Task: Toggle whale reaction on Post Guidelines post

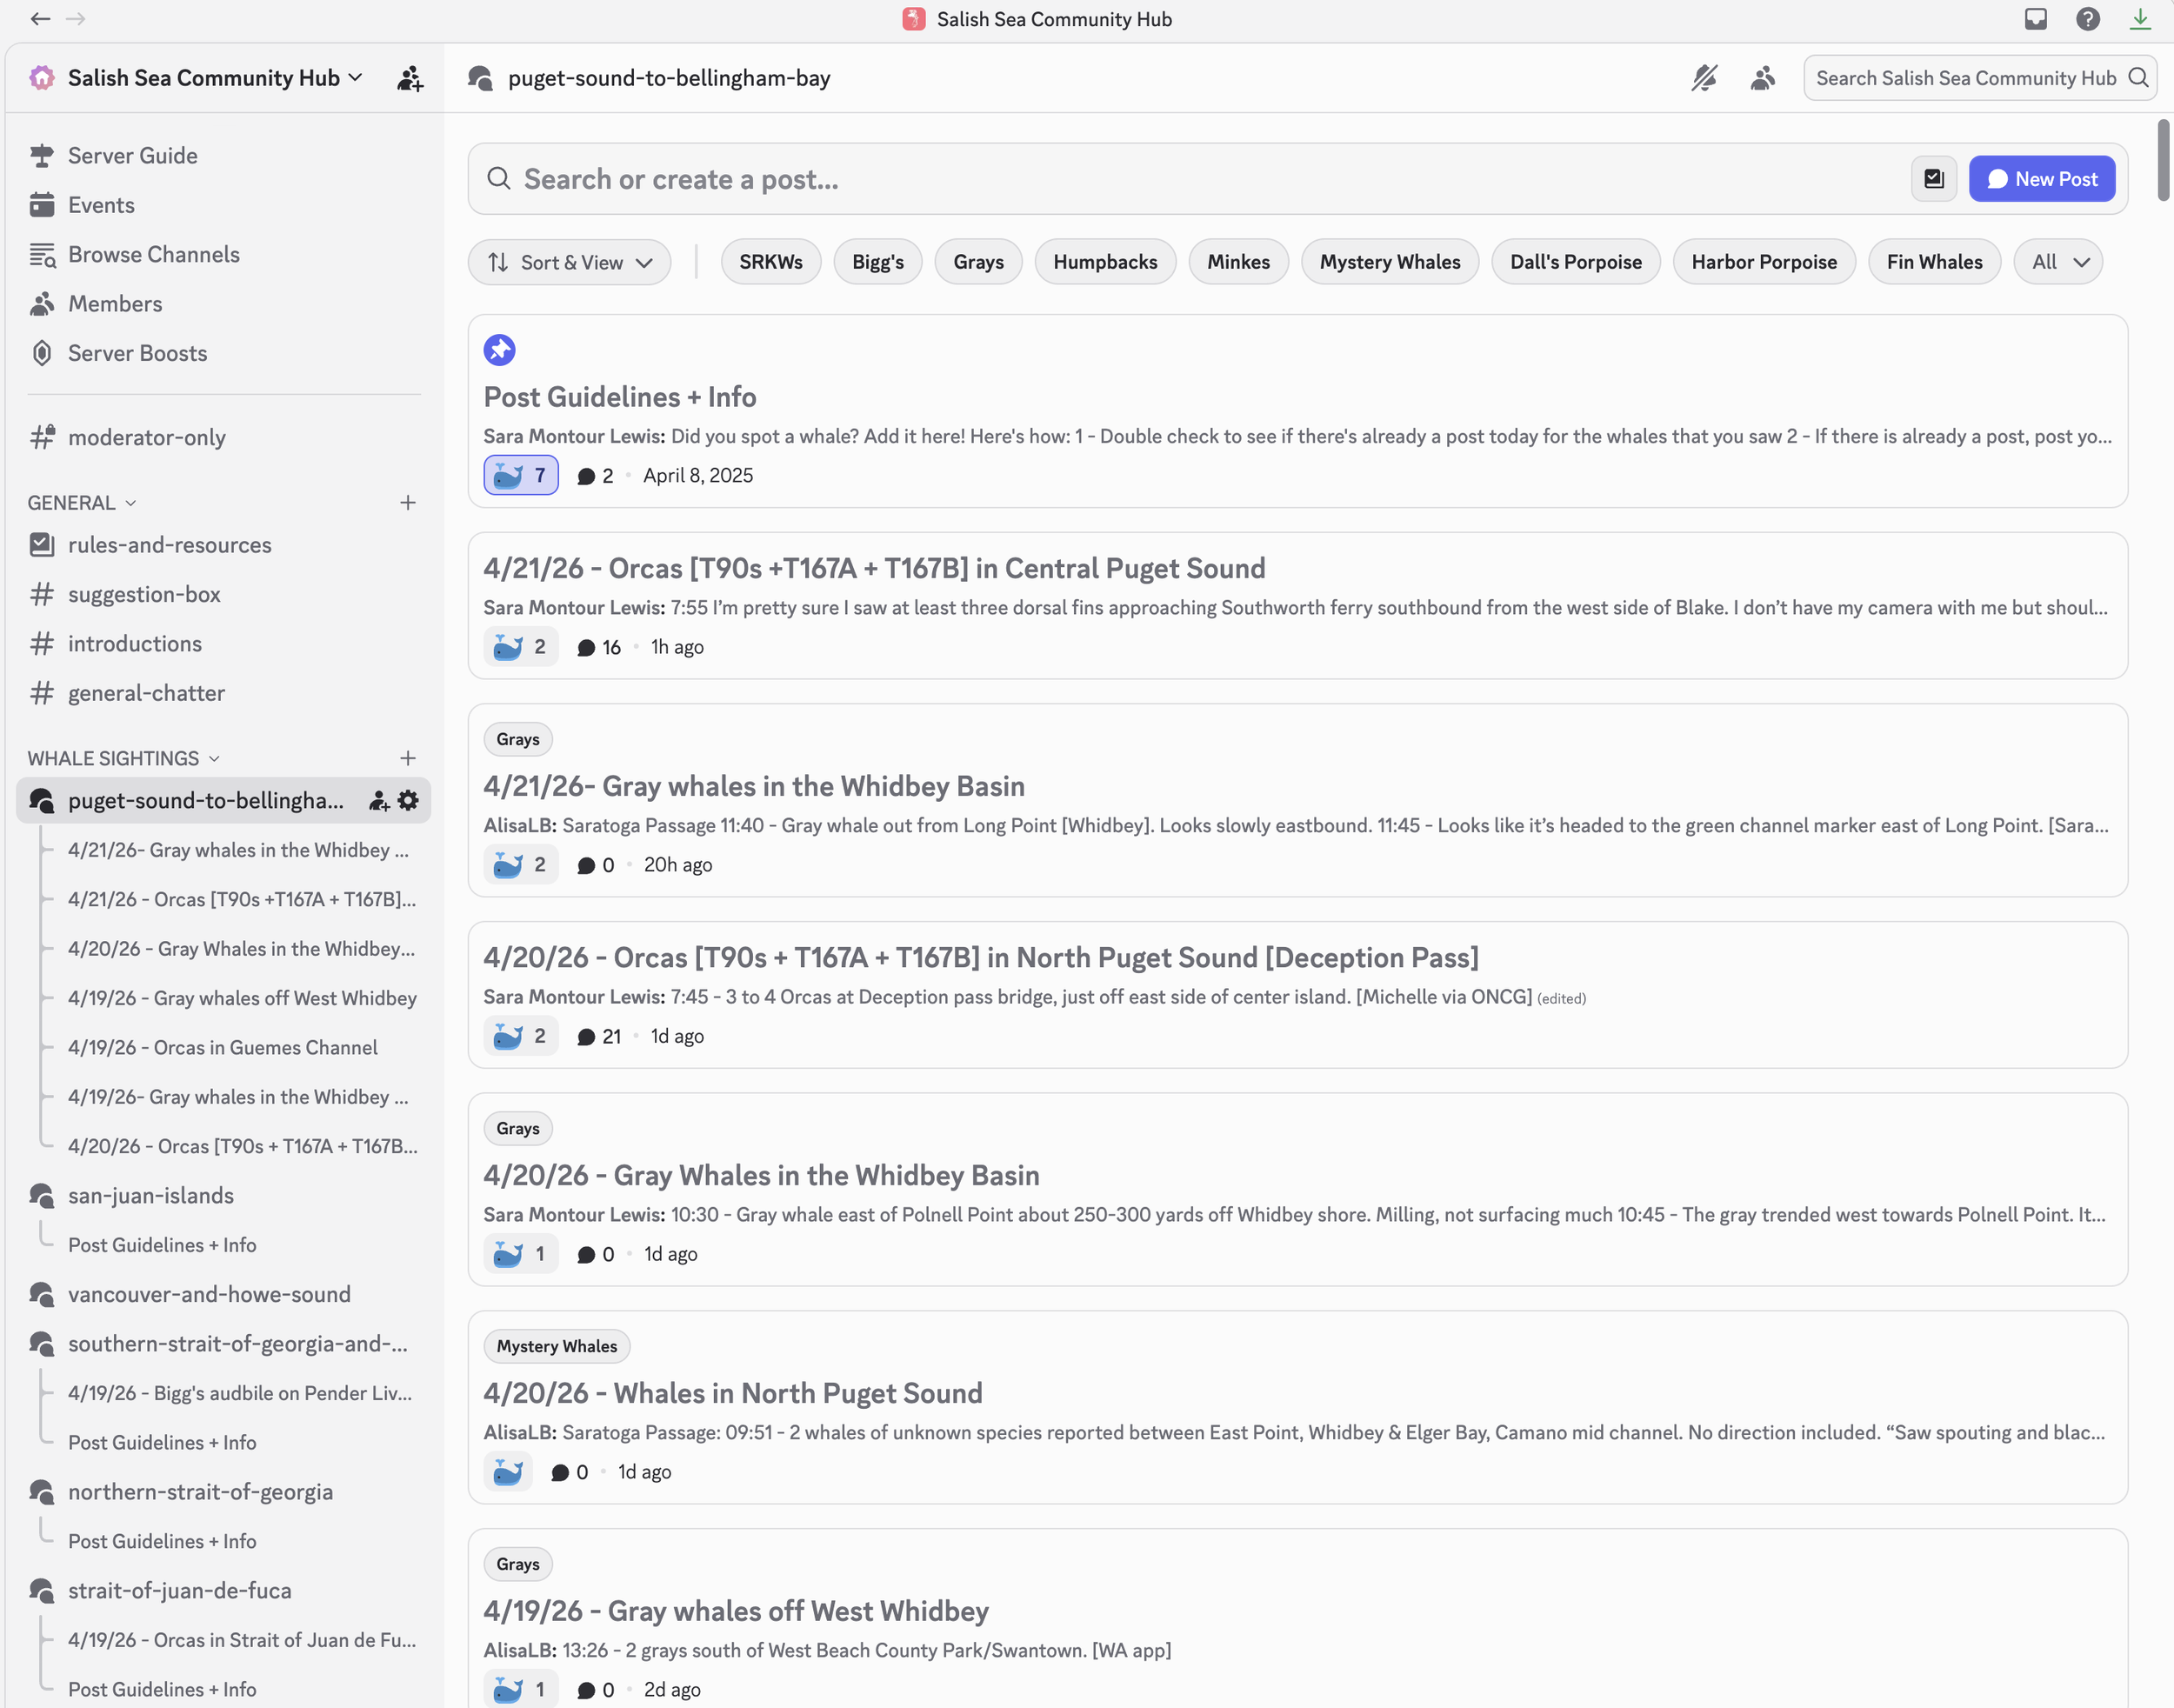Action: click(x=521, y=475)
